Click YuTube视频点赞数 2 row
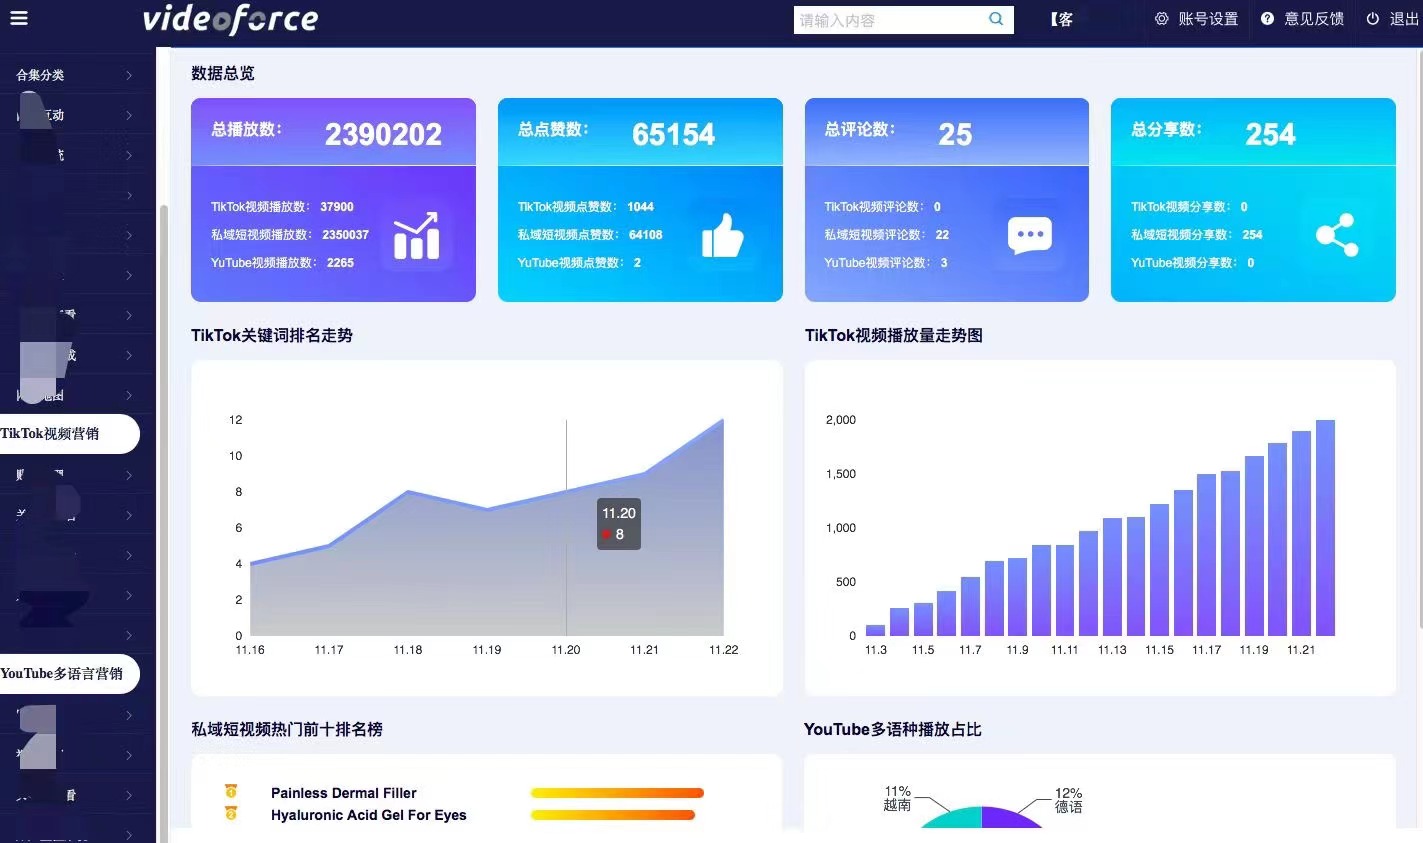Image resolution: width=1423 pixels, height=843 pixels. 579,263
